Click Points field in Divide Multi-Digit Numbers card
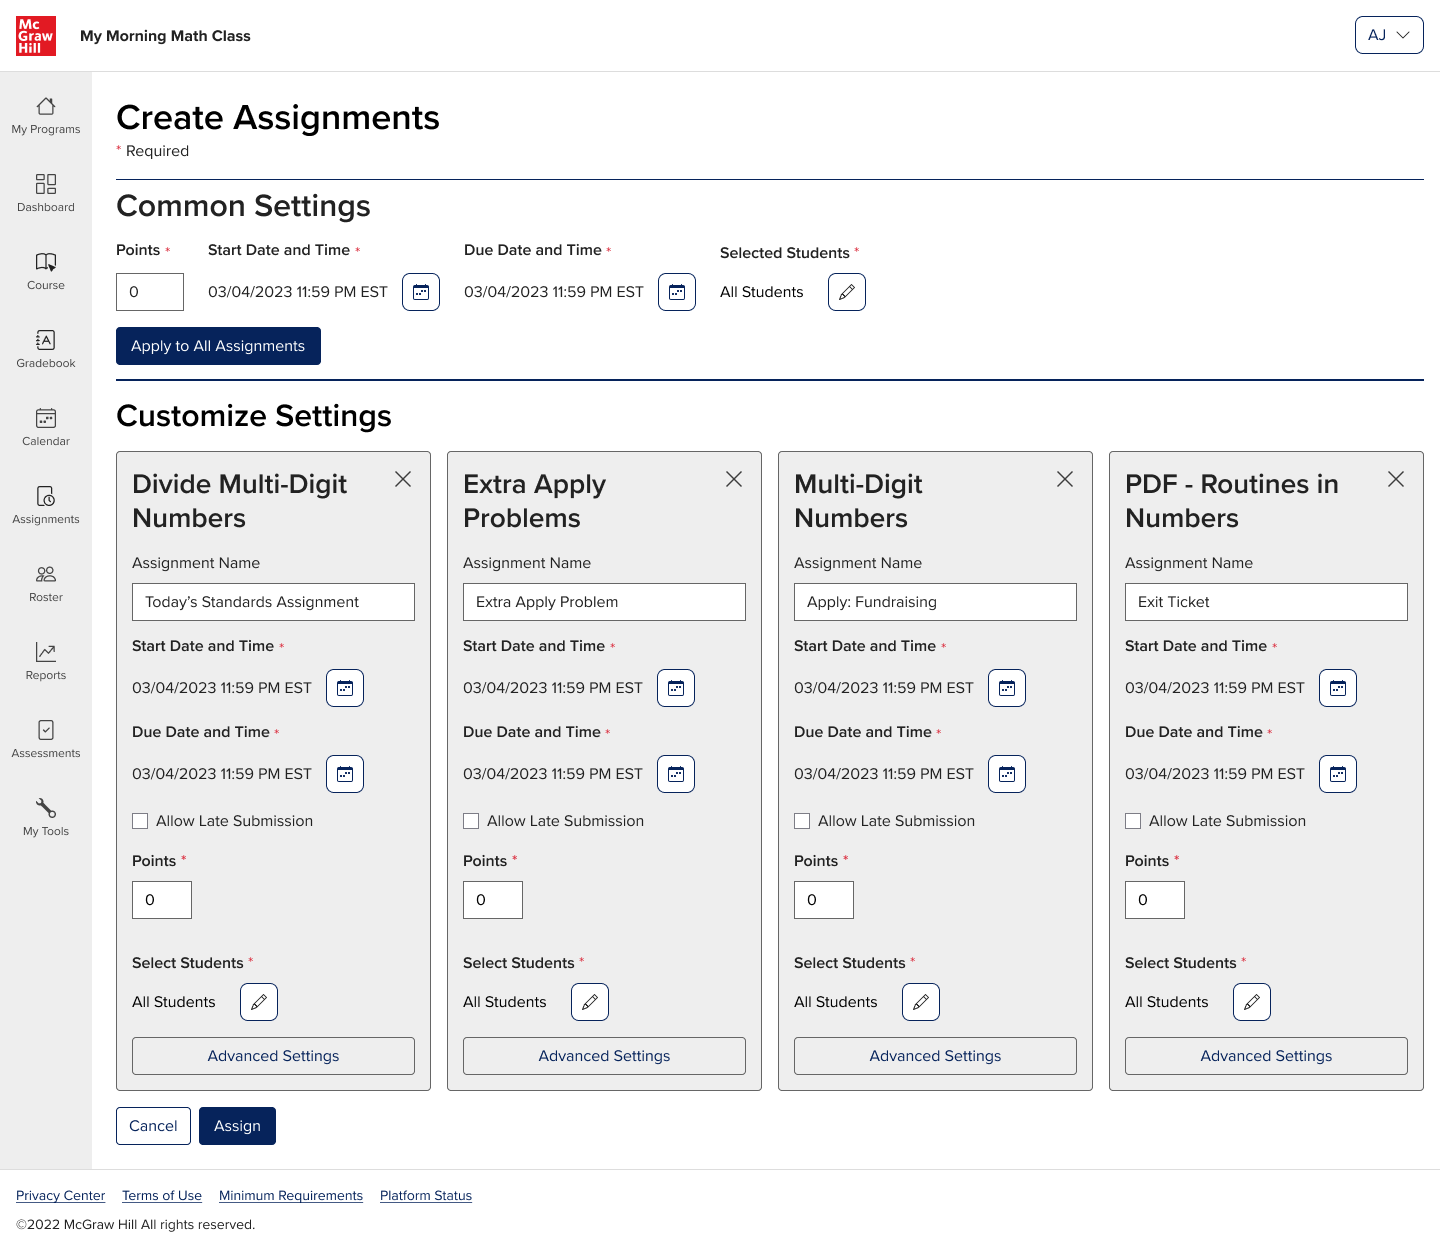1440x1251 pixels. coord(162,900)
